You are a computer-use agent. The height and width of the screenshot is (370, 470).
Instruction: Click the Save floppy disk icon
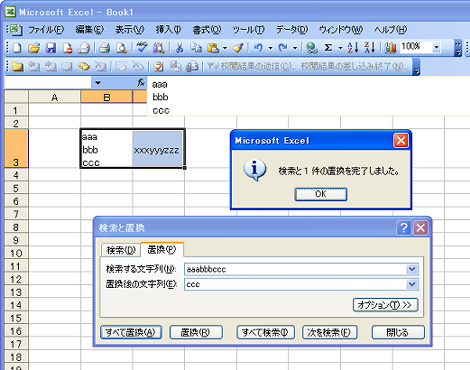(51, 48)
